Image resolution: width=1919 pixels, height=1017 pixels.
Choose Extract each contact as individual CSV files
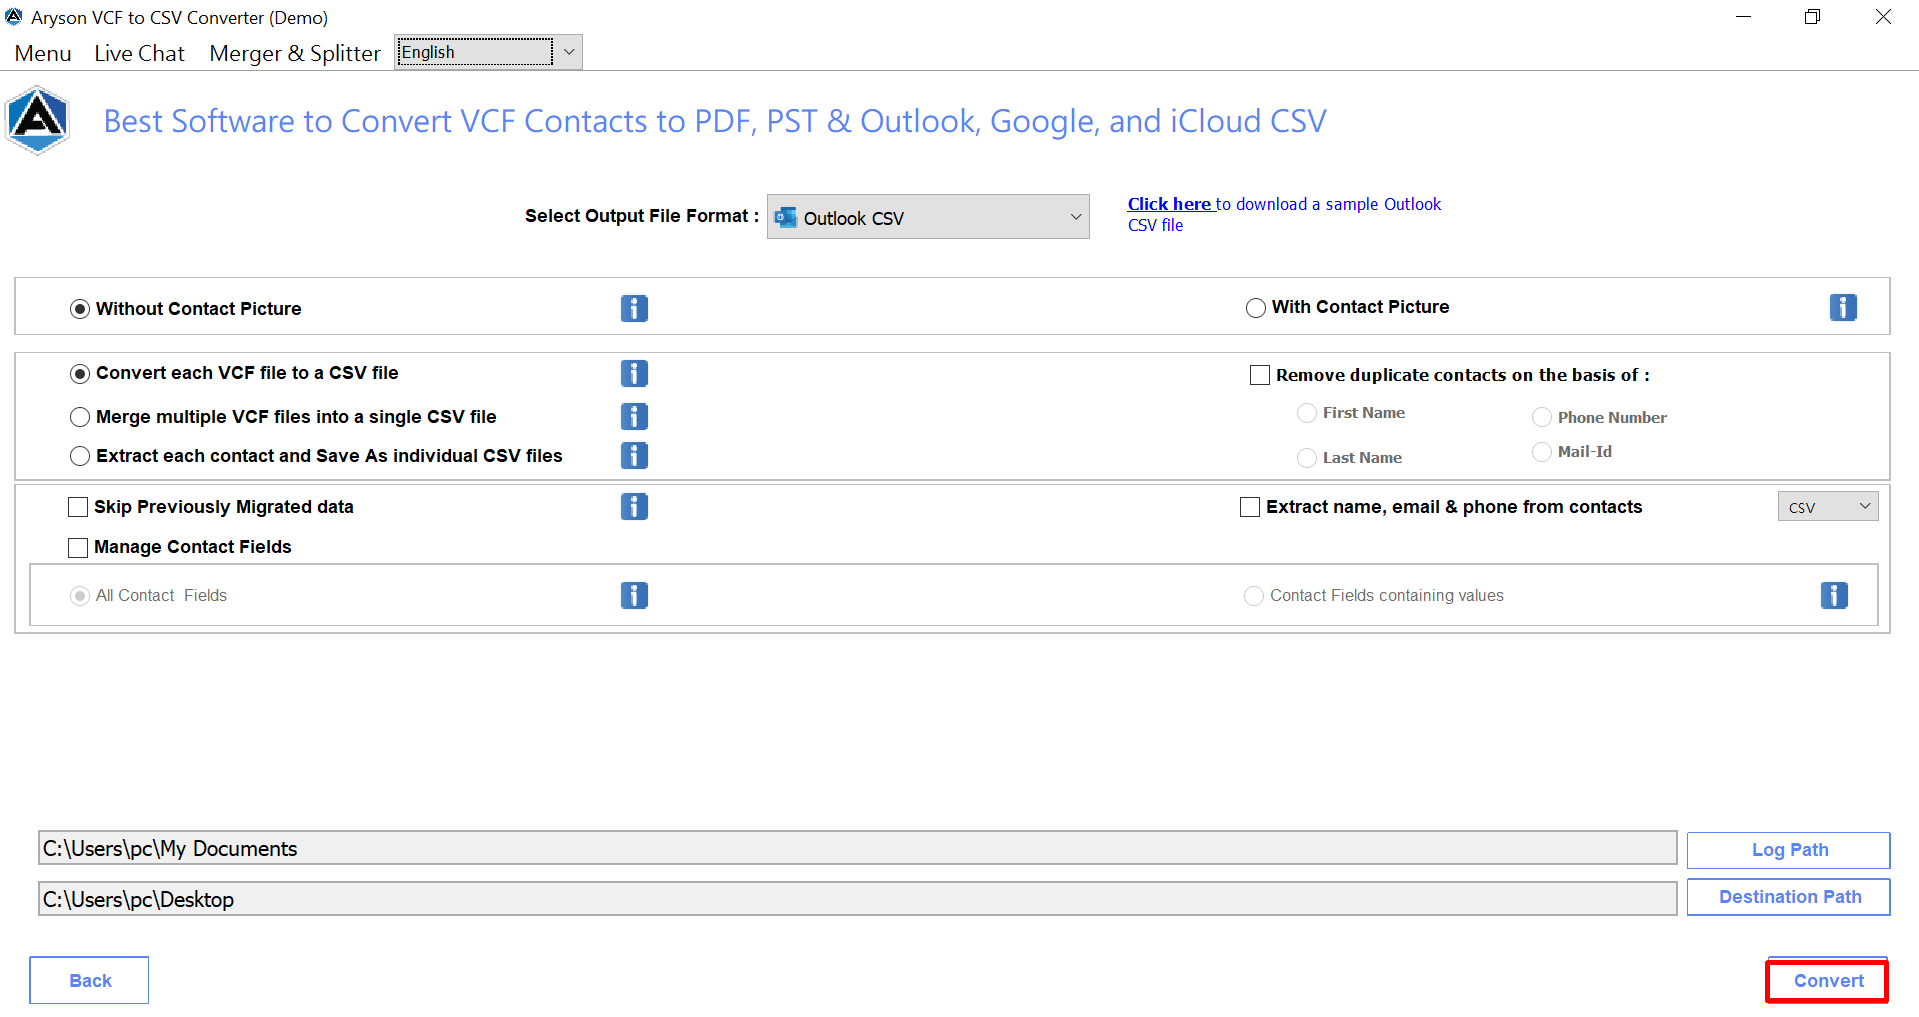click(x=80, y=456)
